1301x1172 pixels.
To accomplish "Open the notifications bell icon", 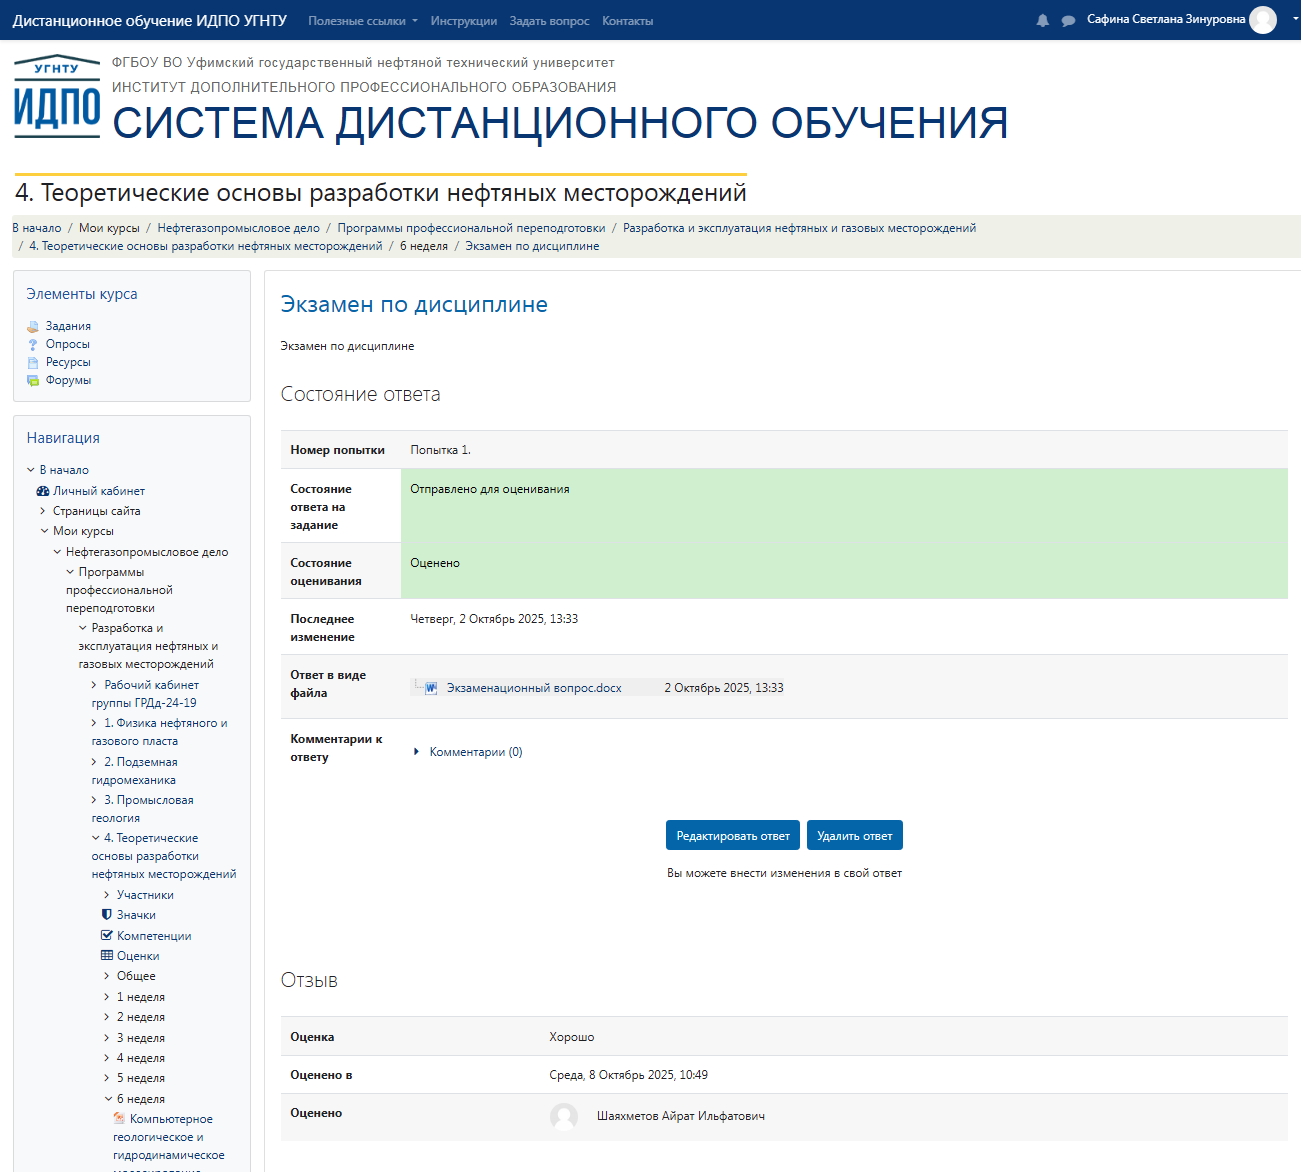I will pyautogui.click(x=1040, y=19).
